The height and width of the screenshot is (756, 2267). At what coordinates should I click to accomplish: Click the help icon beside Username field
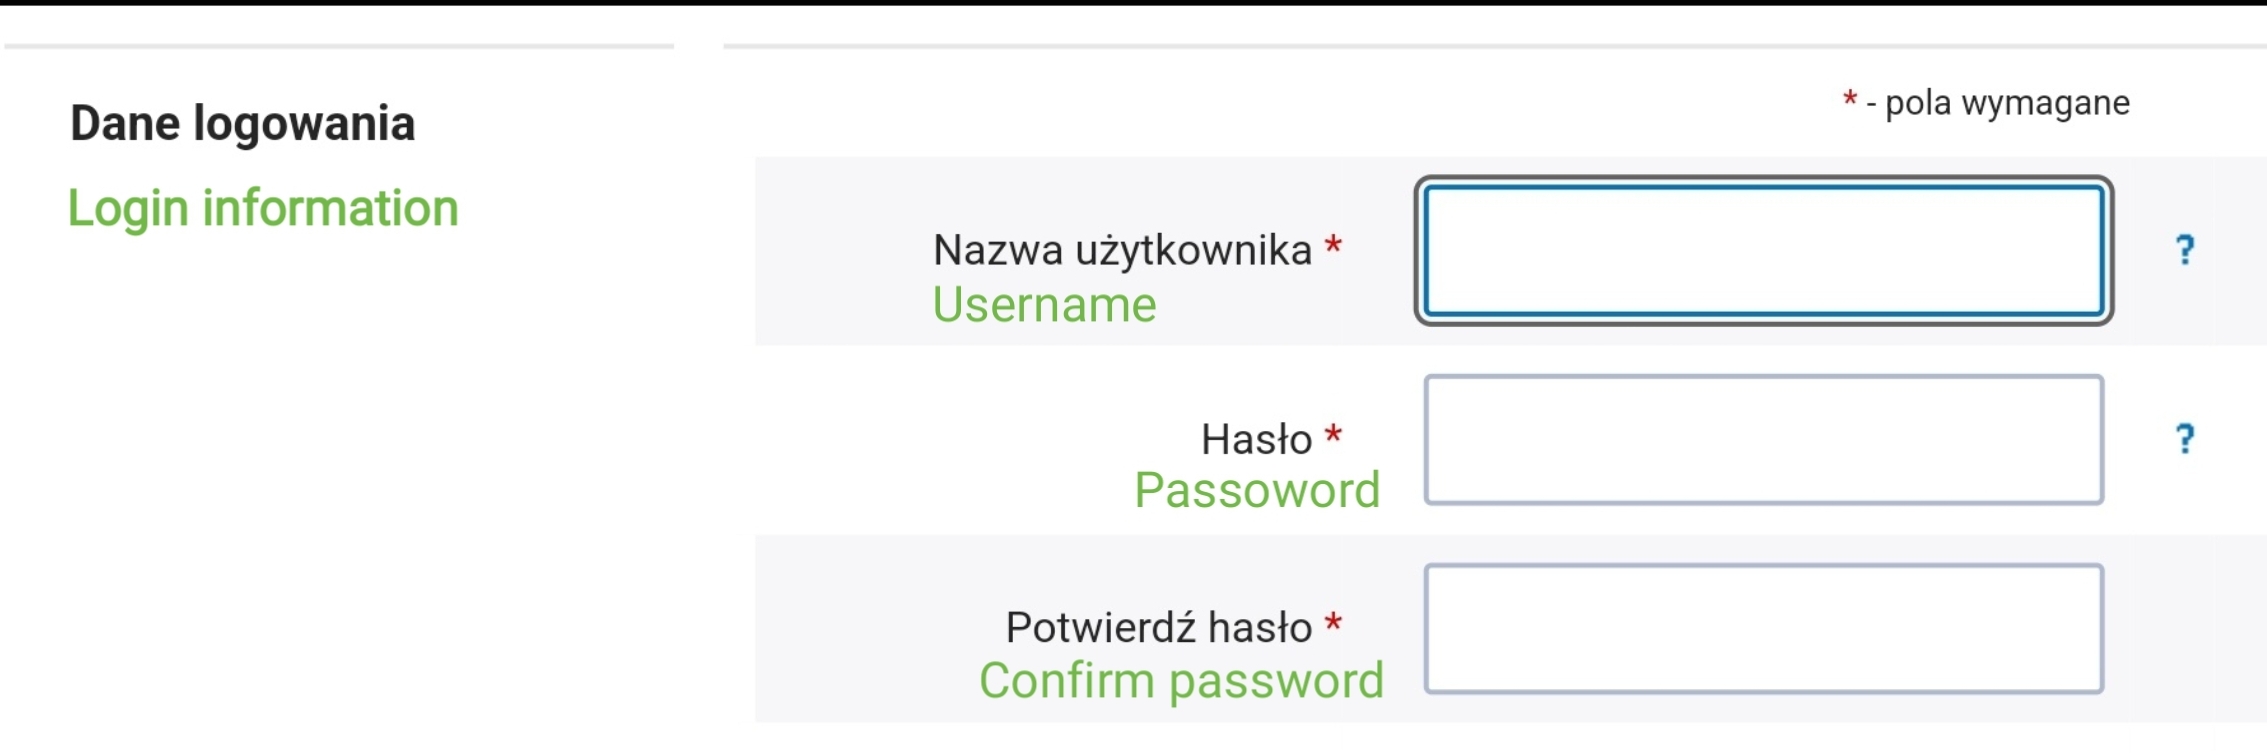(2185, 249)
